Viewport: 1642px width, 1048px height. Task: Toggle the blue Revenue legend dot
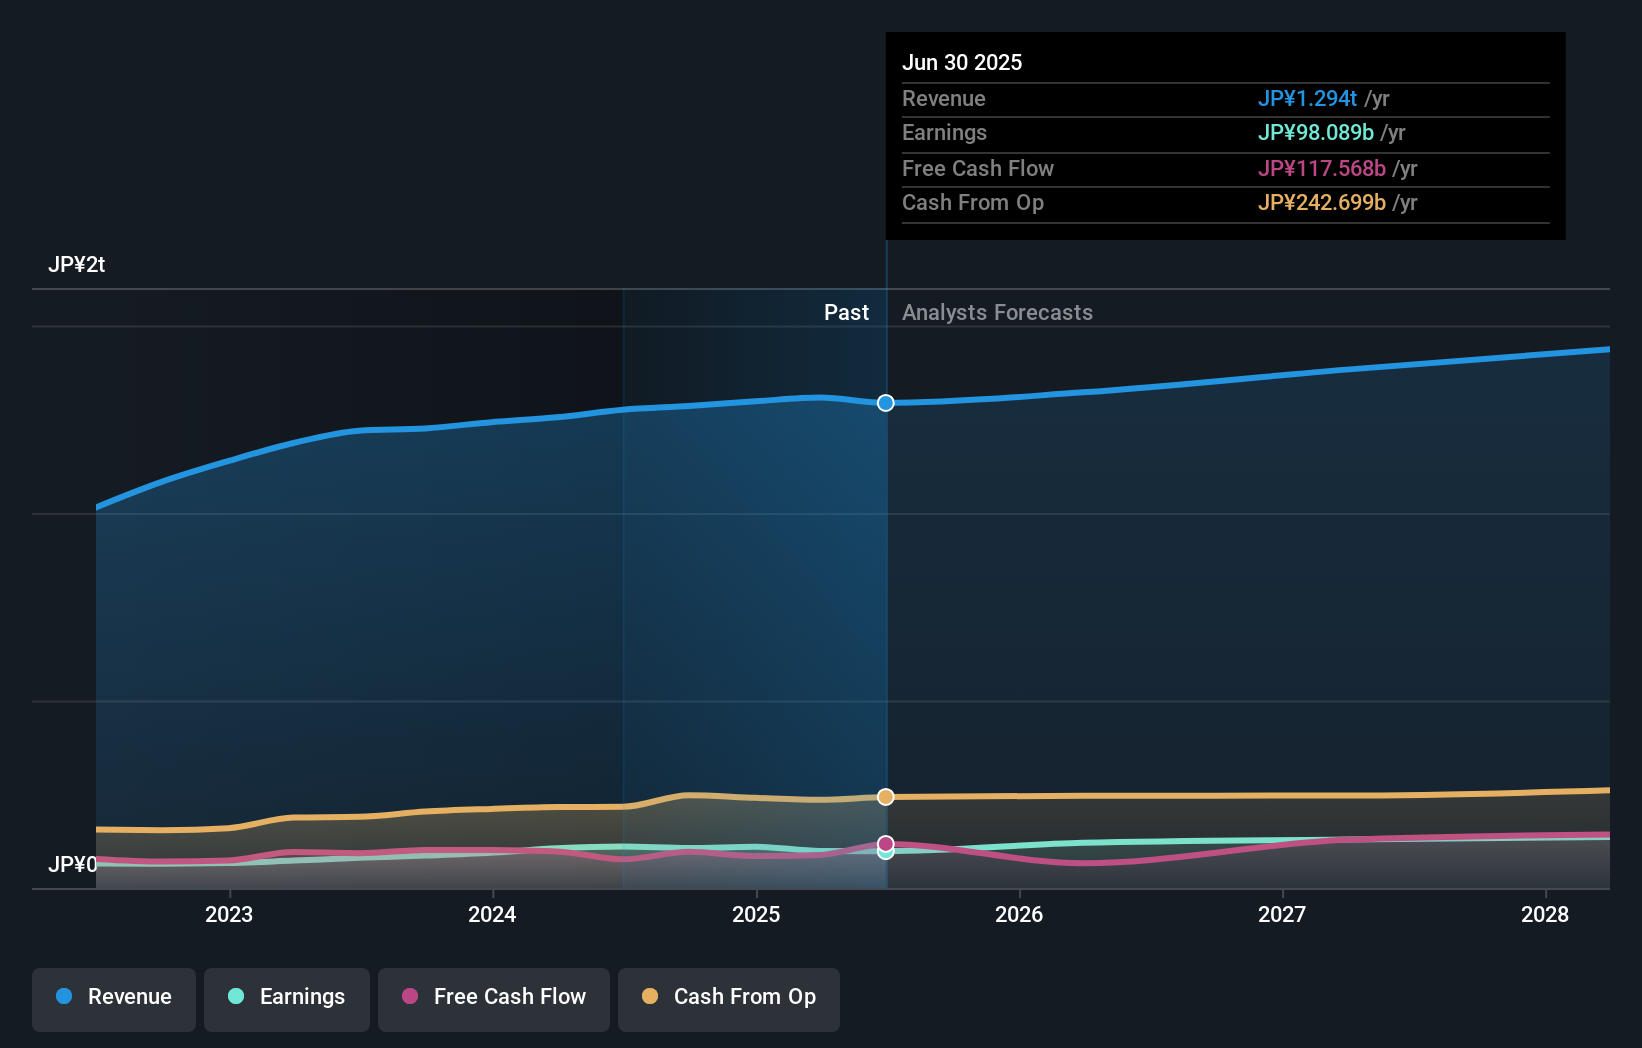[x=63, y=997]
